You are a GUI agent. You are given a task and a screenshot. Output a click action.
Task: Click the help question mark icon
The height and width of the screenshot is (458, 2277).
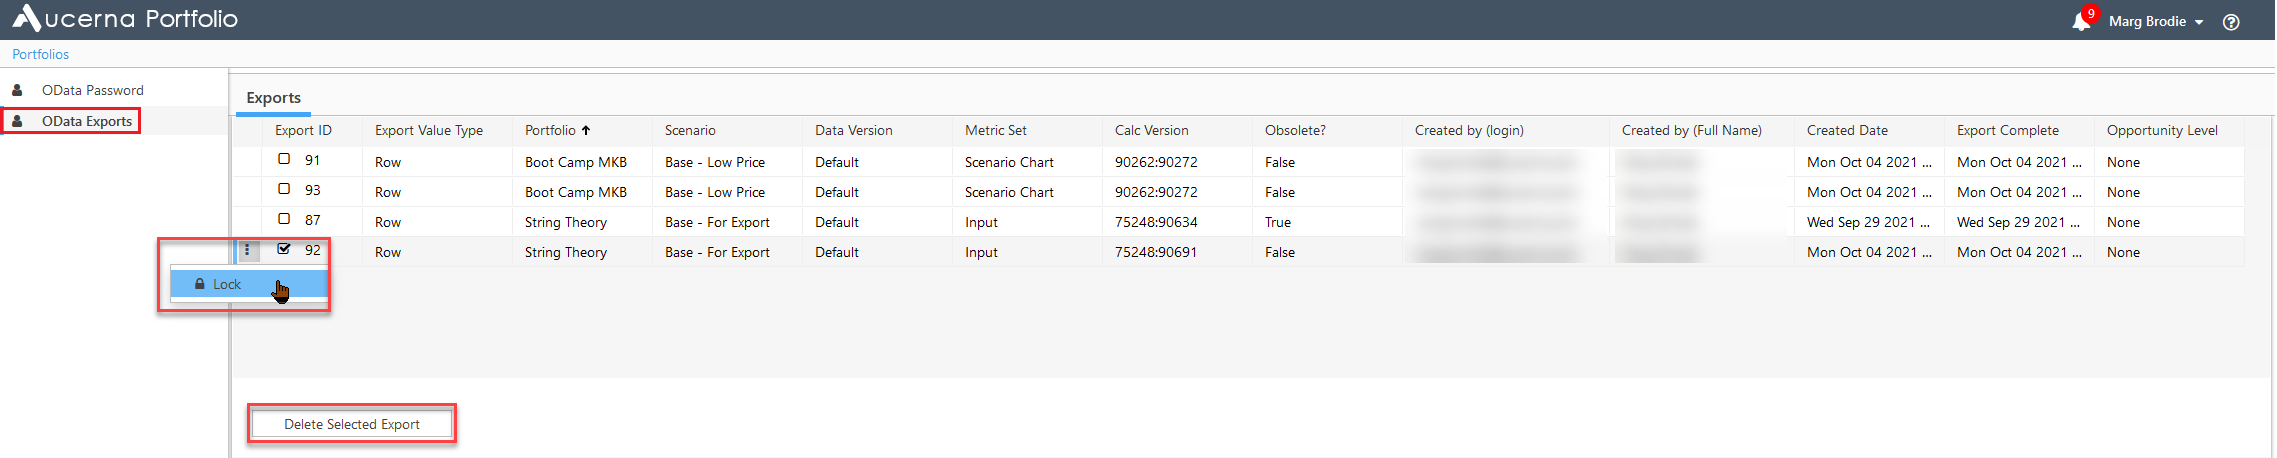(2231, 22)
